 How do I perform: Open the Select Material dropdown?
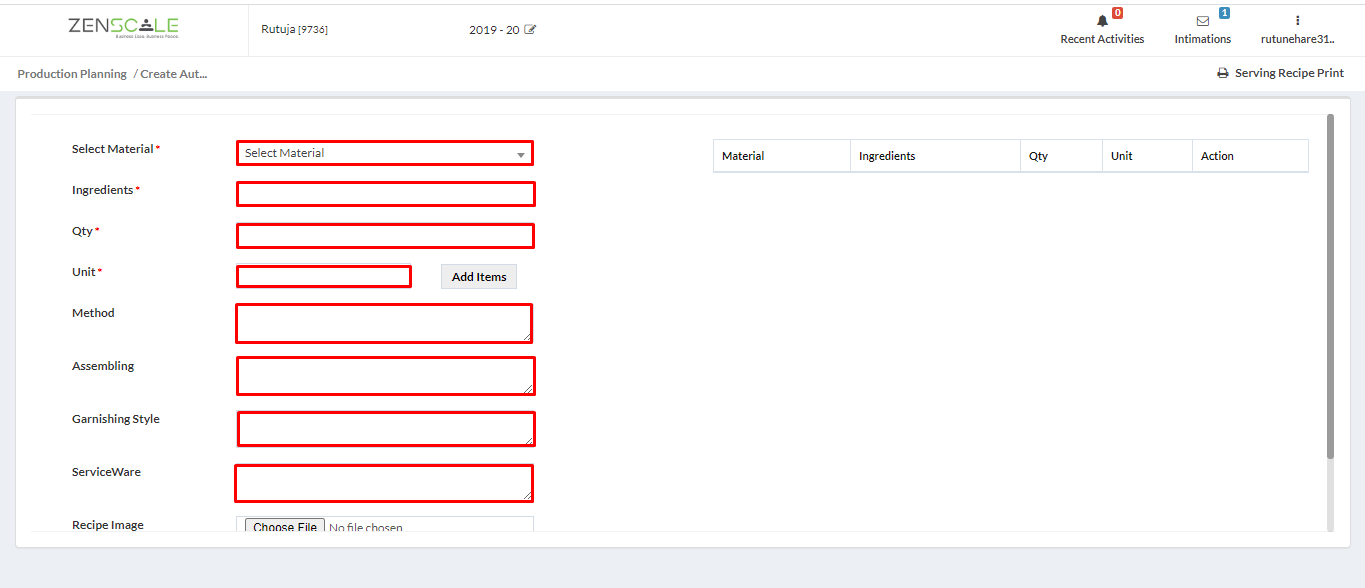click(385, 153)
